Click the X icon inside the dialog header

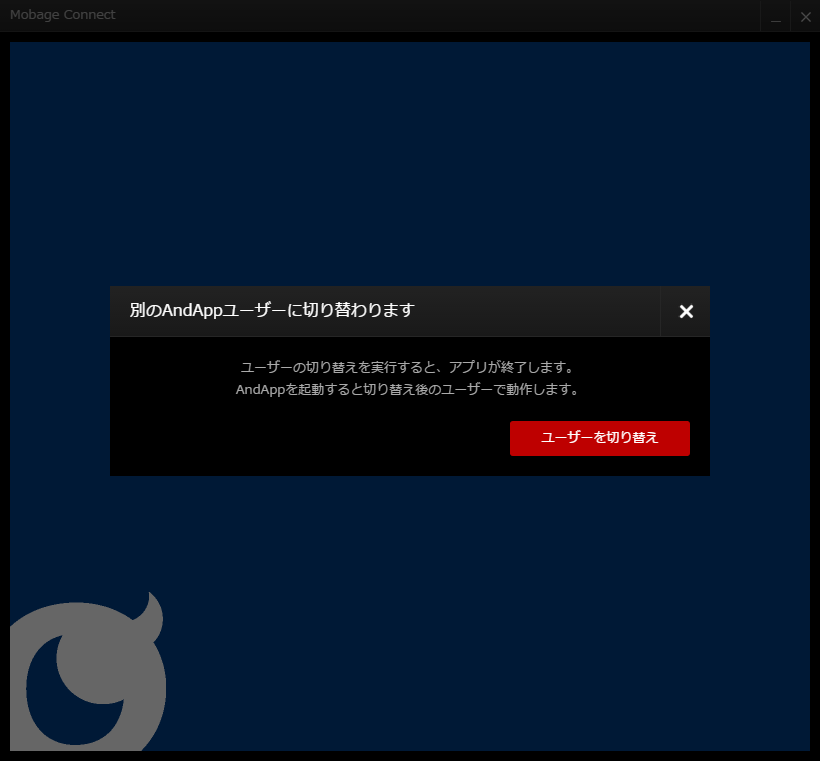685,311
